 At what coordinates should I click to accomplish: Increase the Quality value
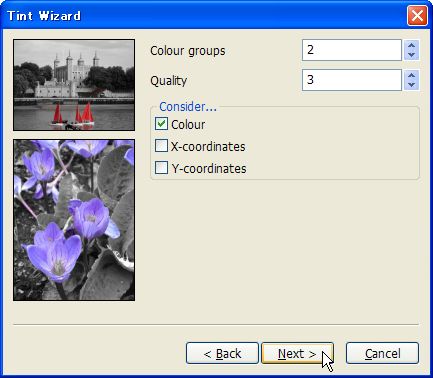click(411, 75)
